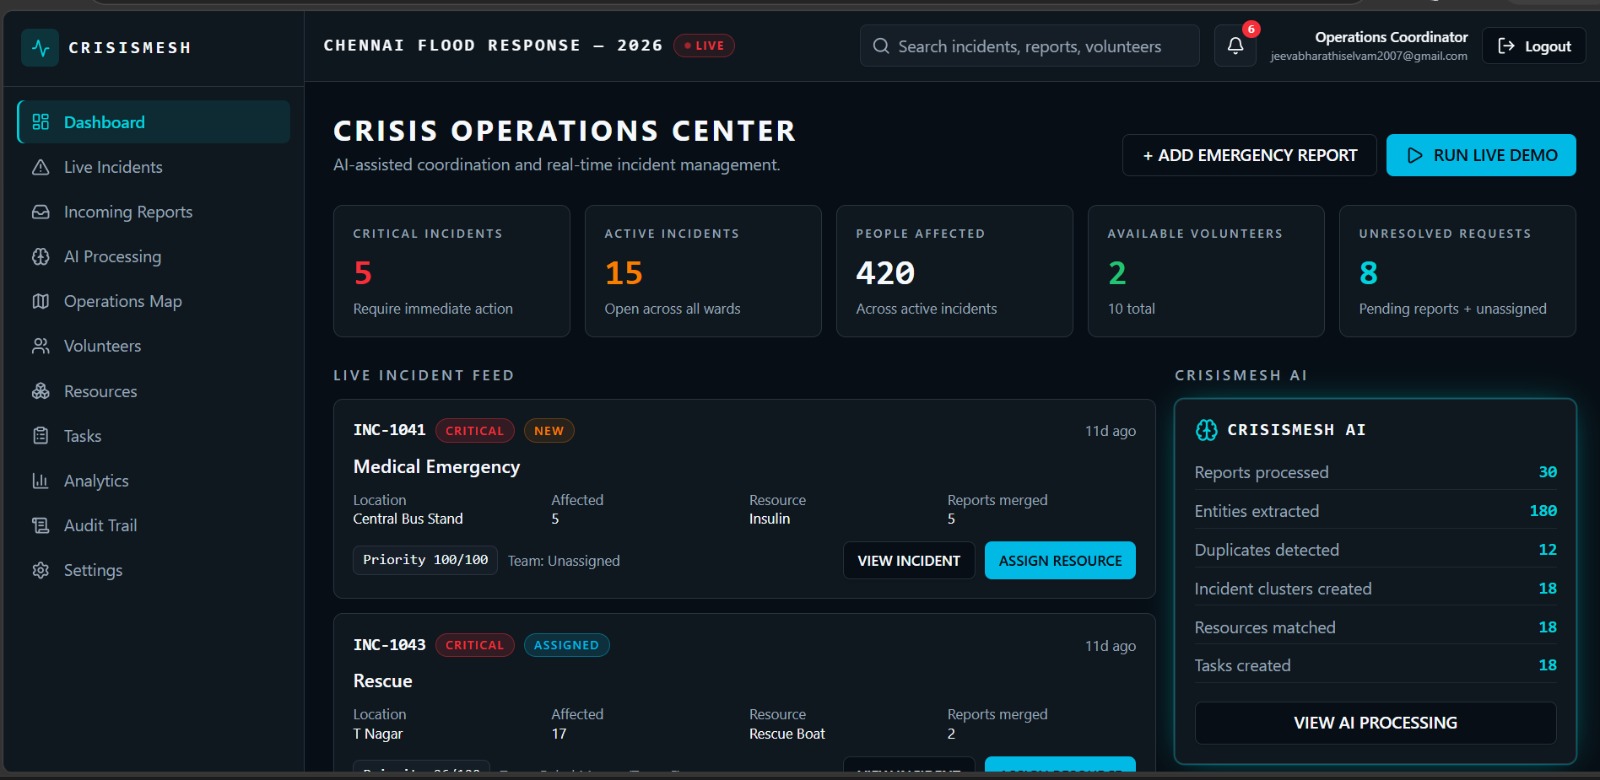Open notifications bell with 6 badge
Image resolution: width=1600 pixels, height=780 pixels.
point(1236,45)
